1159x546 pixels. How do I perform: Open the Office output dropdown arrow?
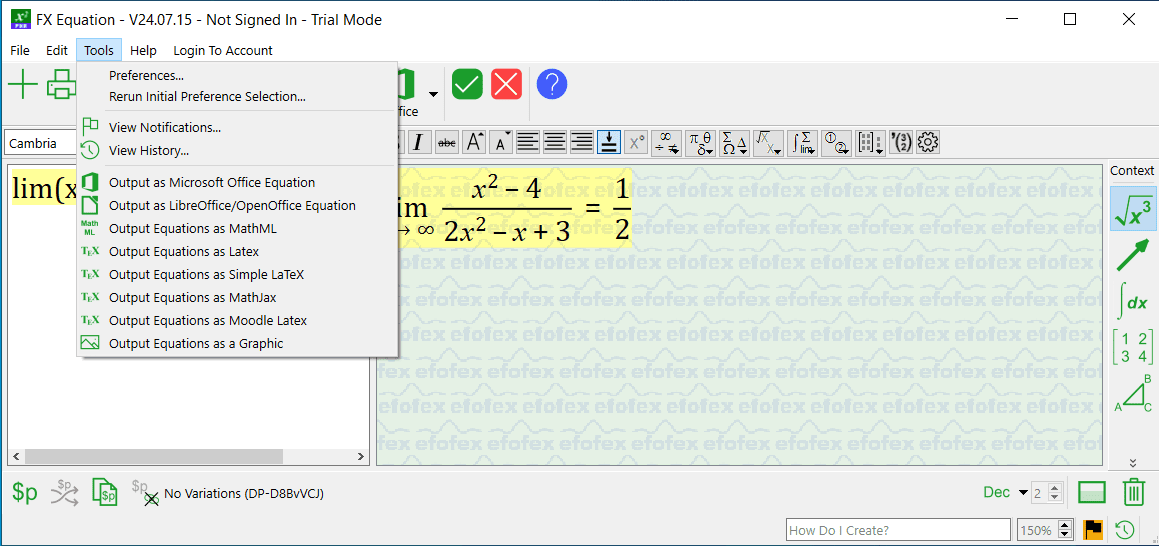click(x=433, y=94)
